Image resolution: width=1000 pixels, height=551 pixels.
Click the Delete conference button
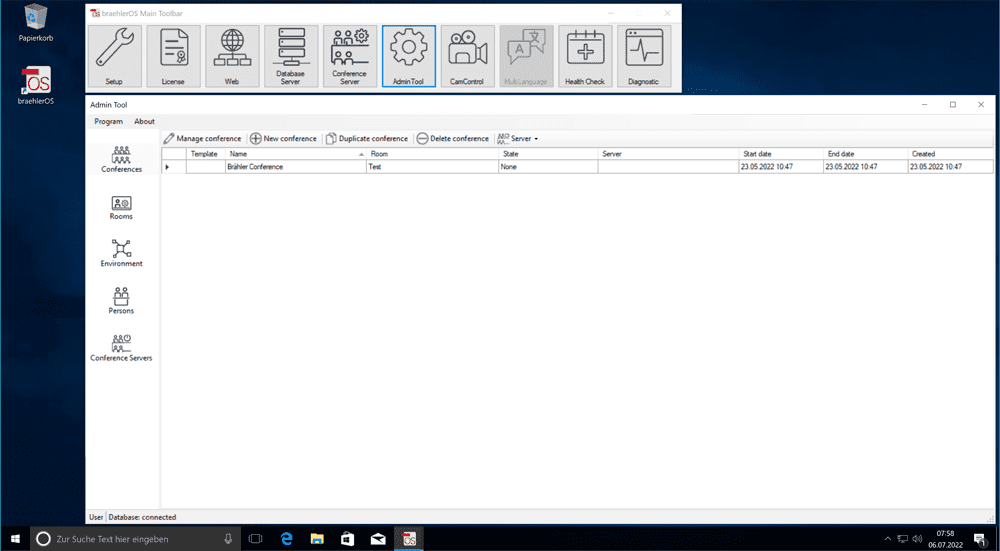tap(452, 139)
